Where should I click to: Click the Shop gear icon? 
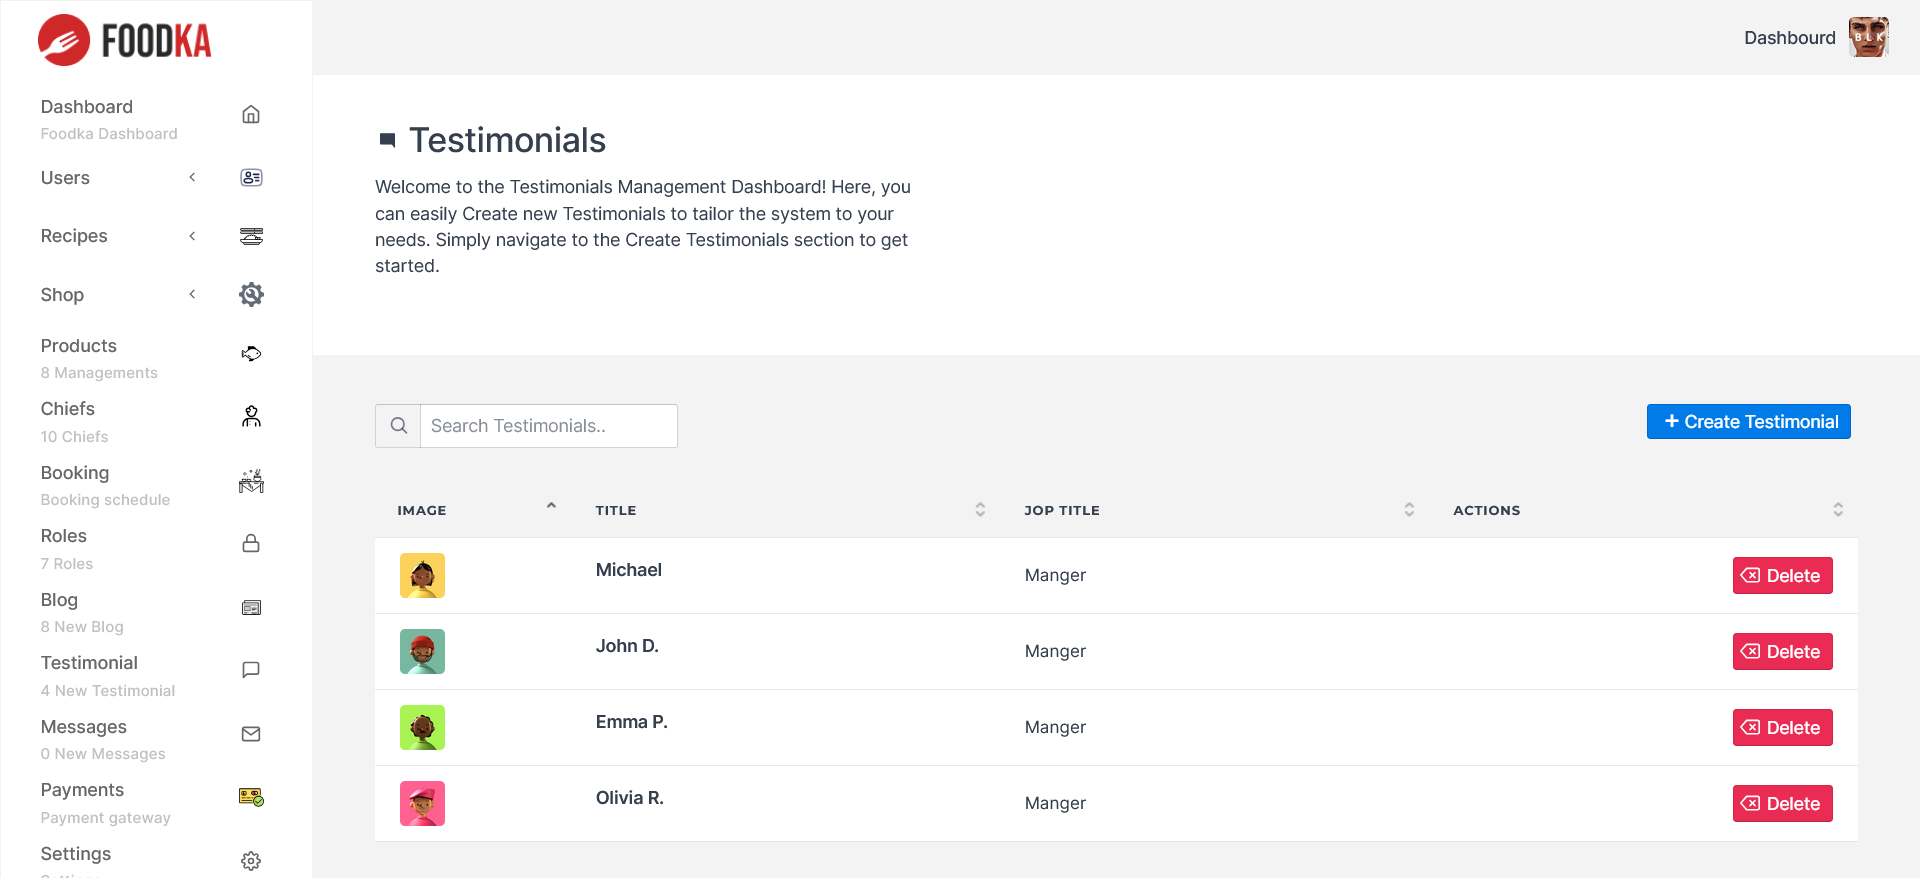pos(251,294)
